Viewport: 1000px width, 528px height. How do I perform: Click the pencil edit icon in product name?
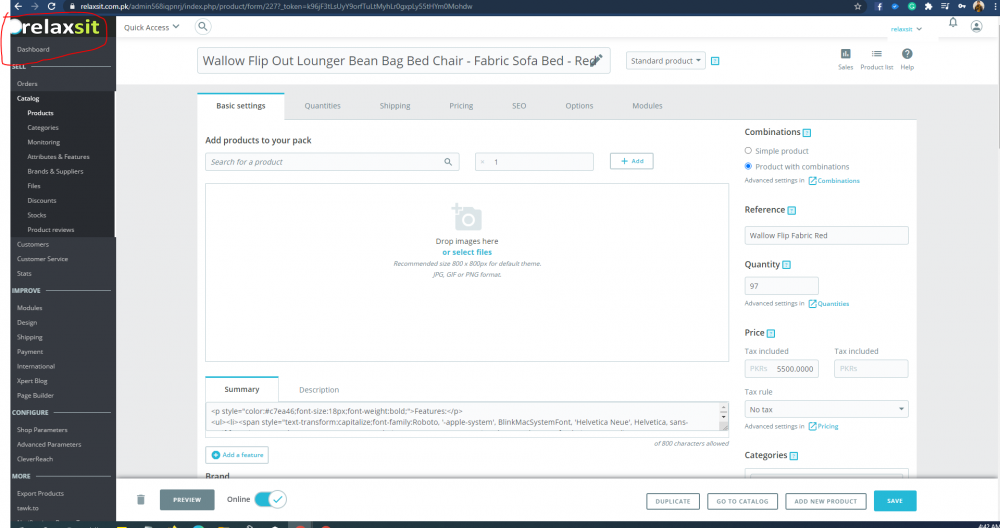click(x=596, y=61)
